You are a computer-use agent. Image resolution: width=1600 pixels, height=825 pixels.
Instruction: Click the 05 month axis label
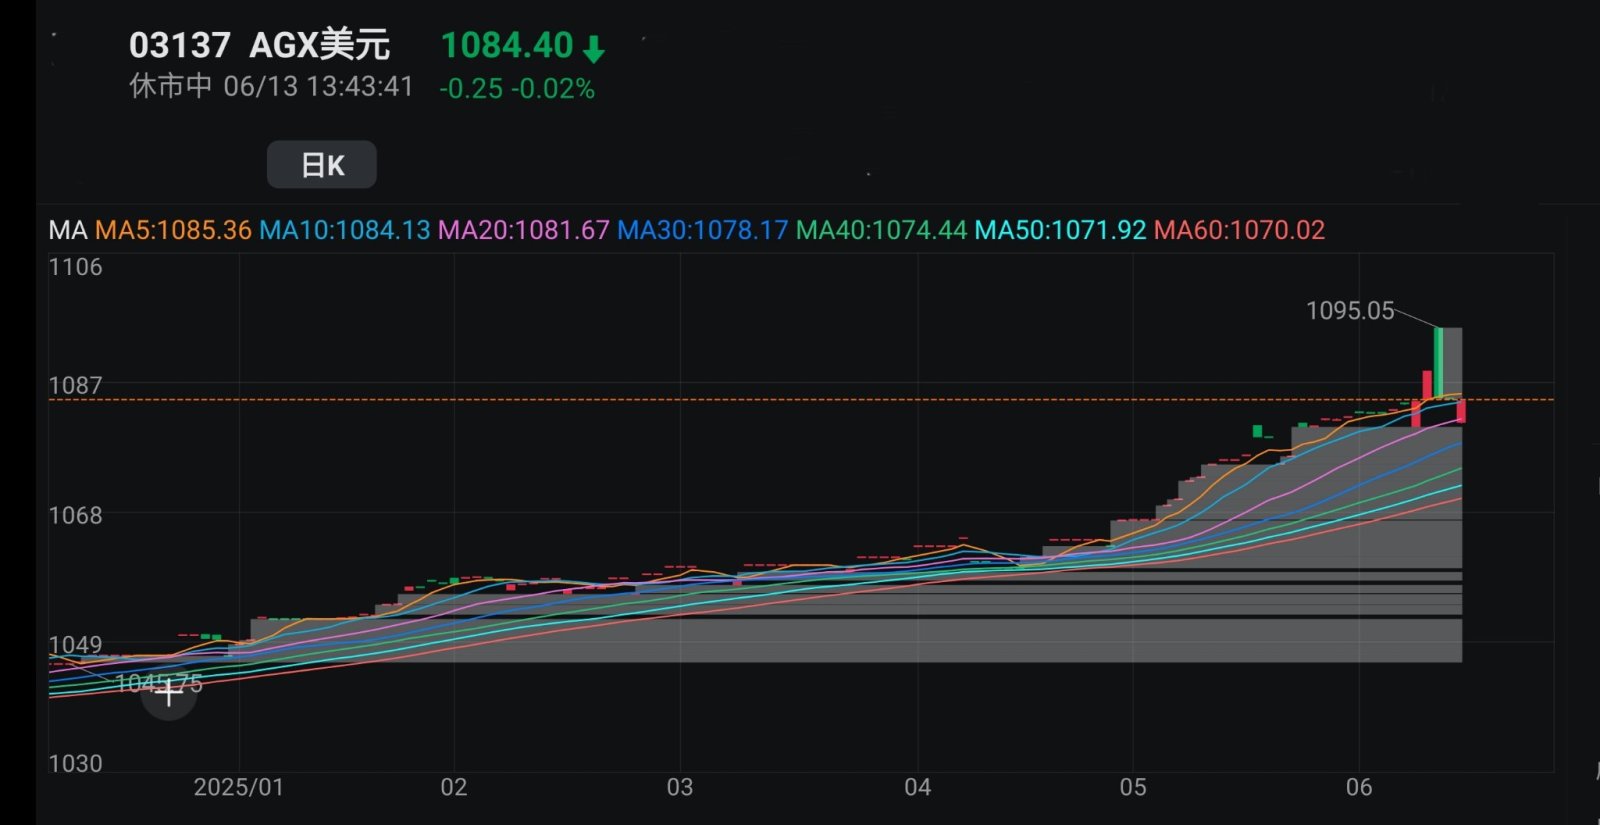1133,787
